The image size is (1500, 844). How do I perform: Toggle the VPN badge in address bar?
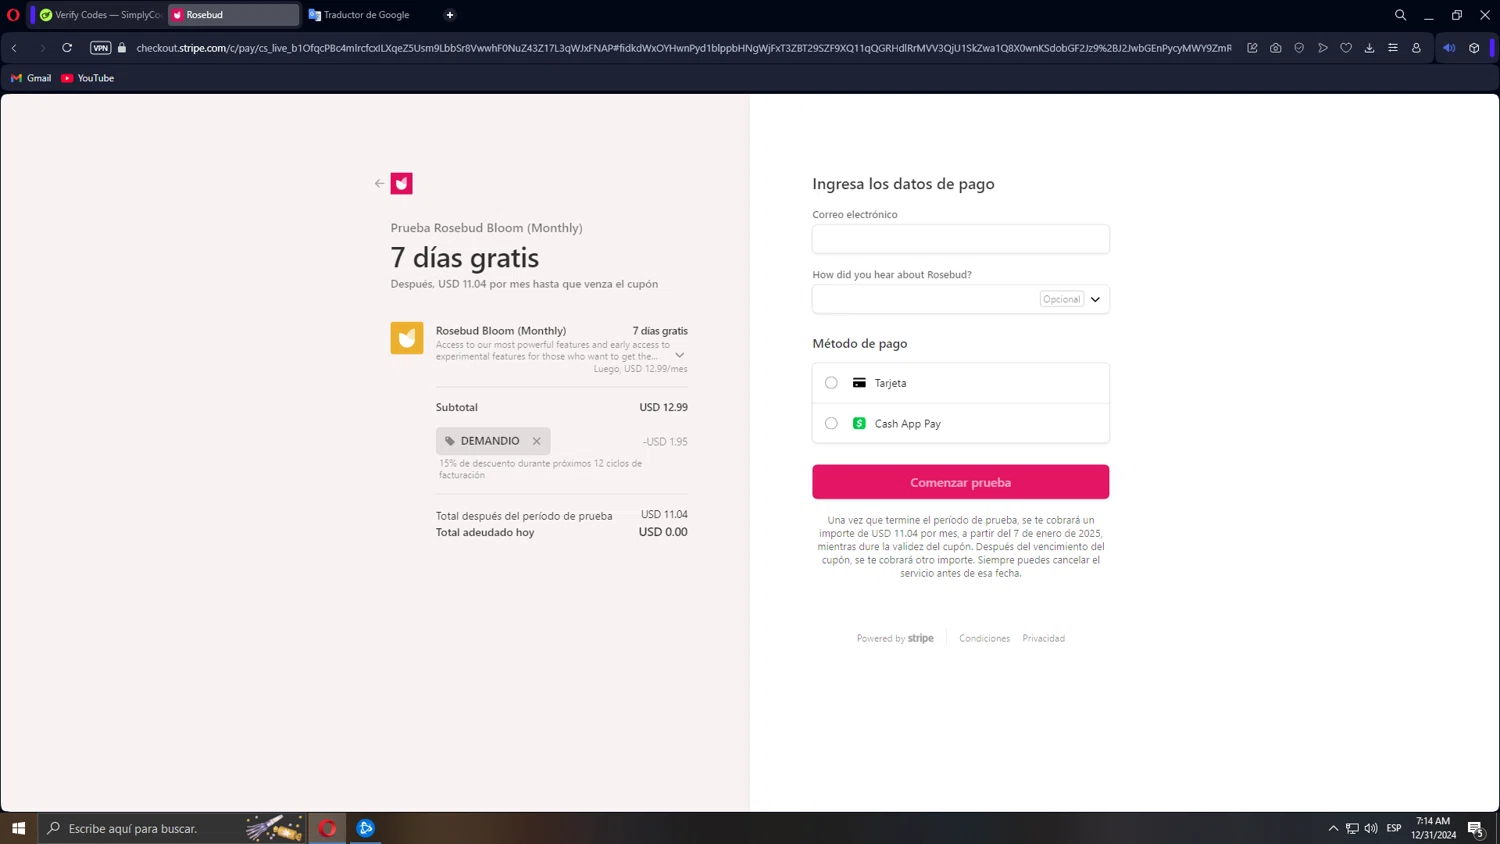100,48
